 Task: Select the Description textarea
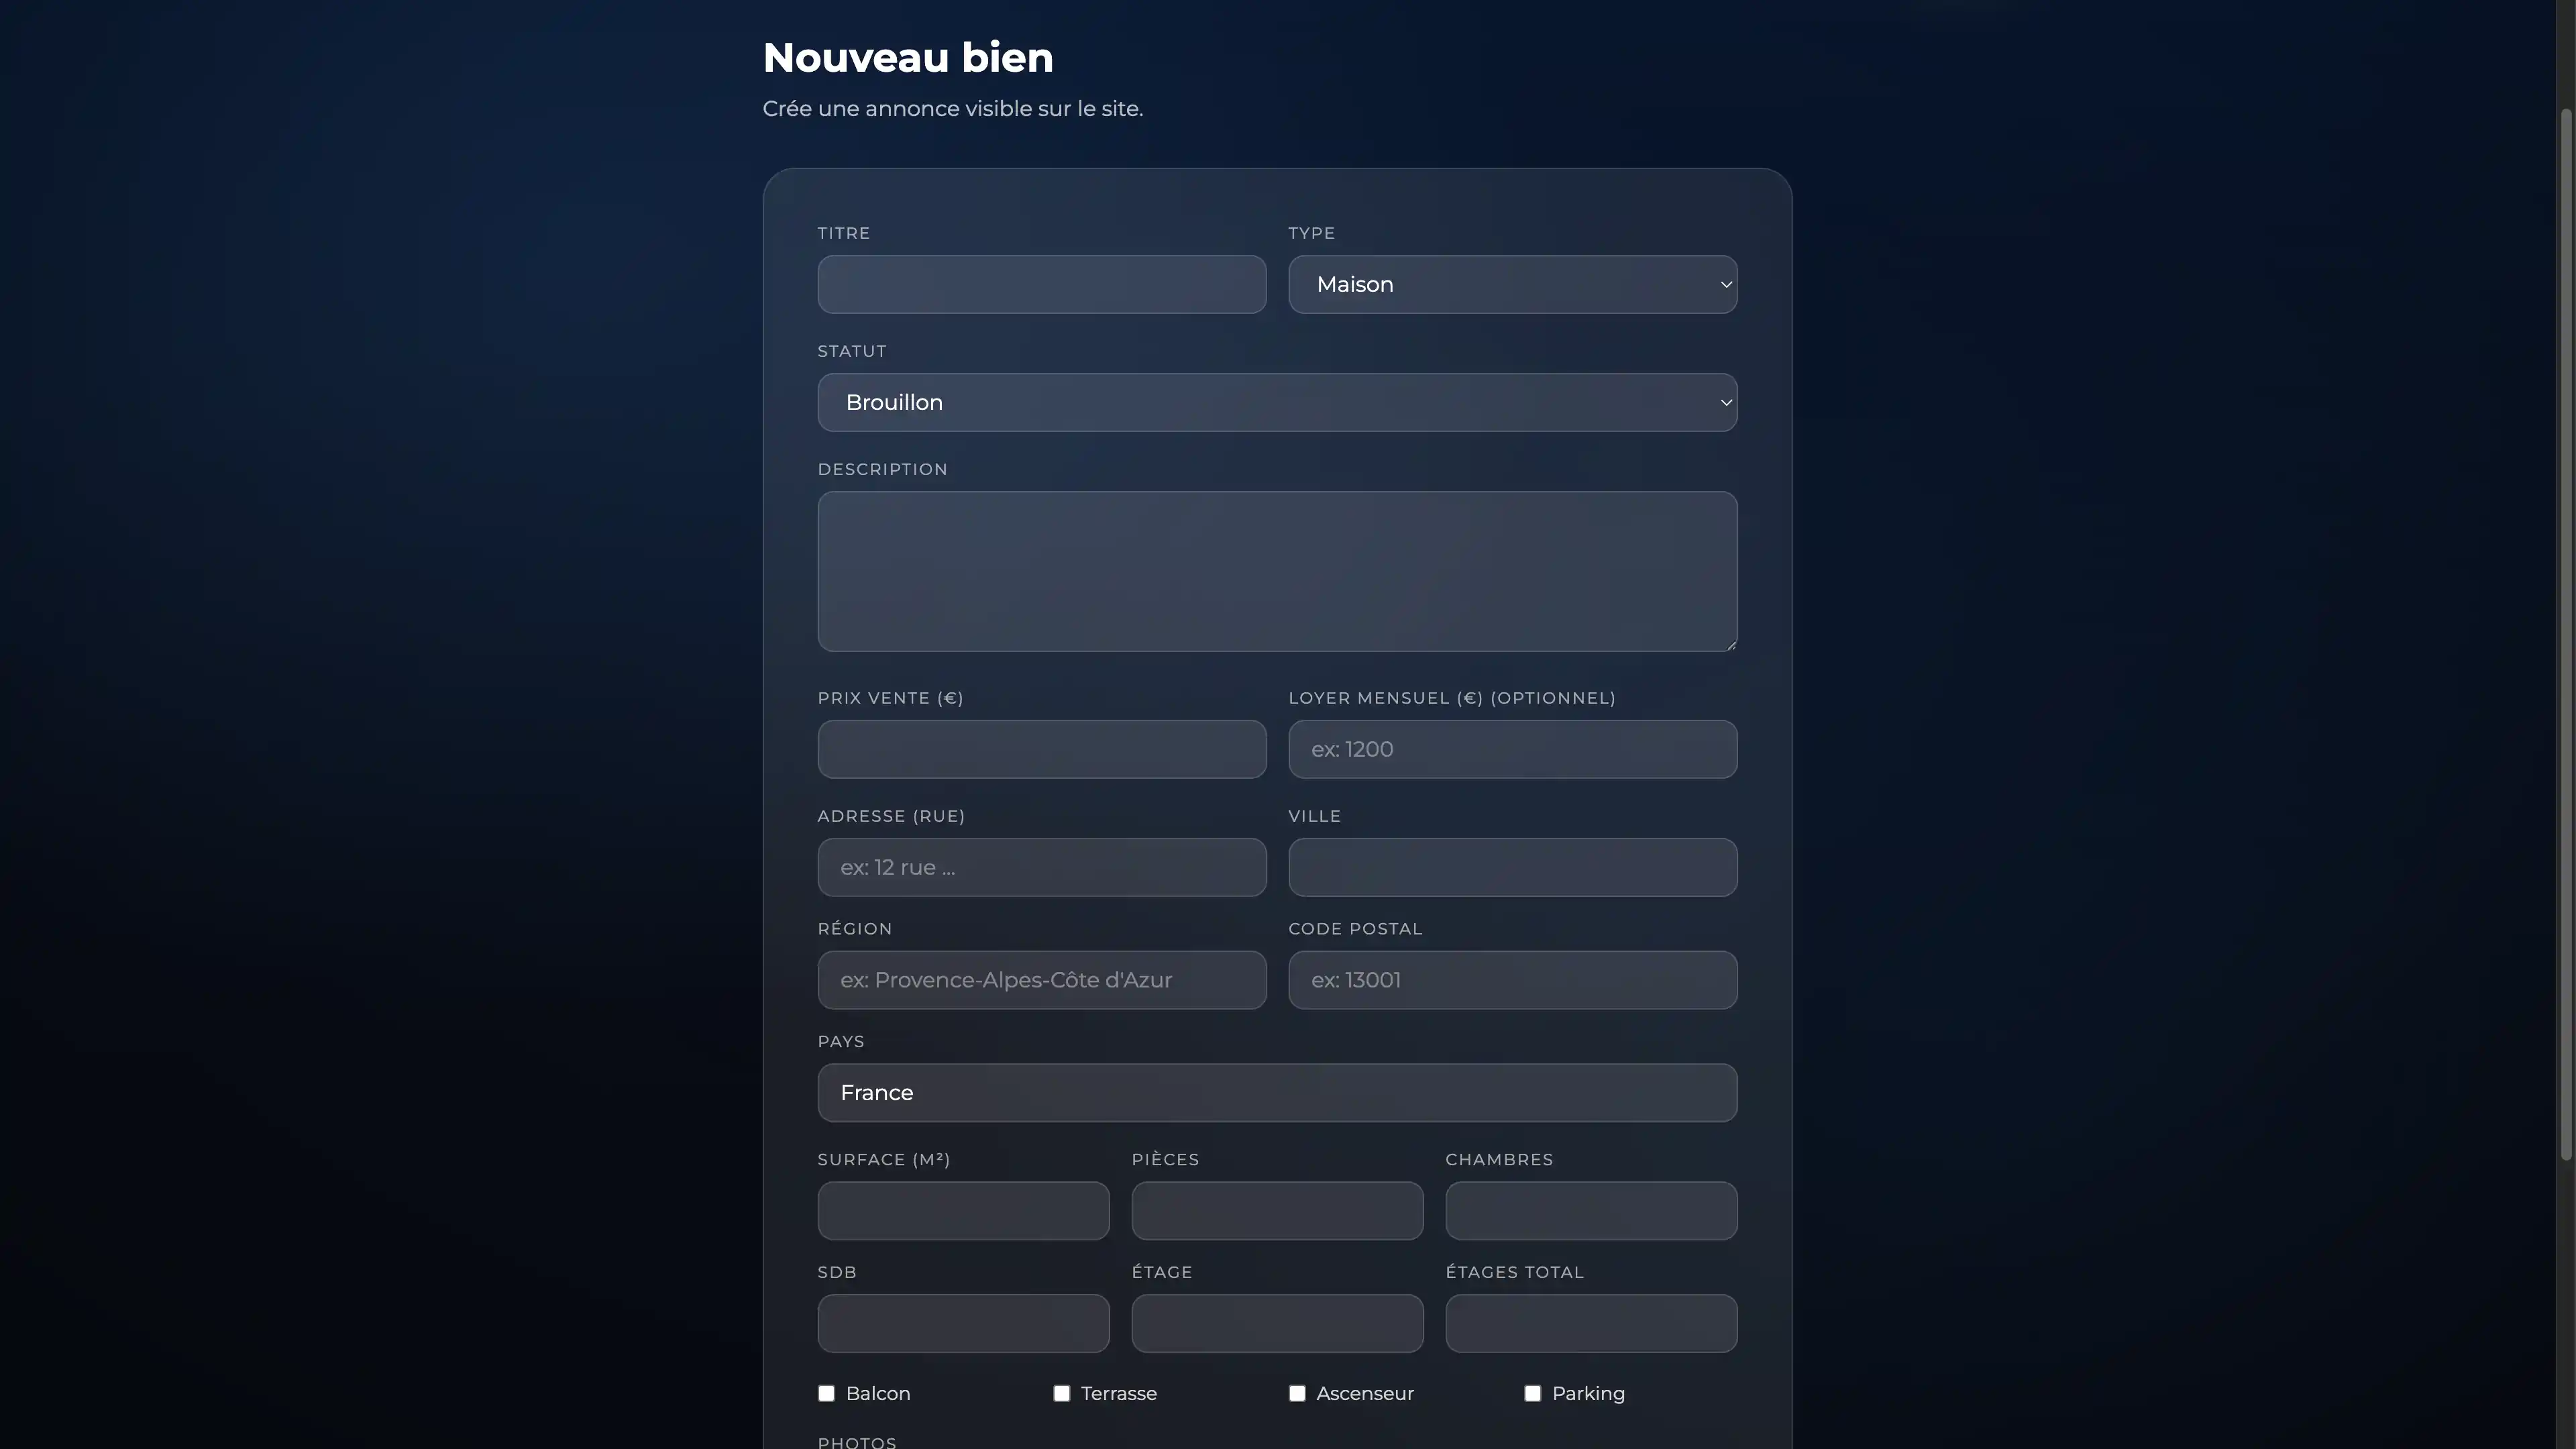pyautogui.click(x=1277, y=572)
